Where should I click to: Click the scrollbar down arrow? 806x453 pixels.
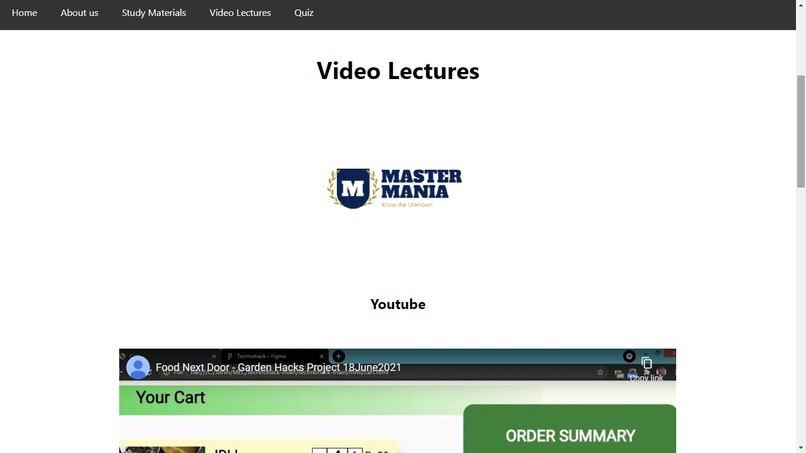tap(801, 448)
